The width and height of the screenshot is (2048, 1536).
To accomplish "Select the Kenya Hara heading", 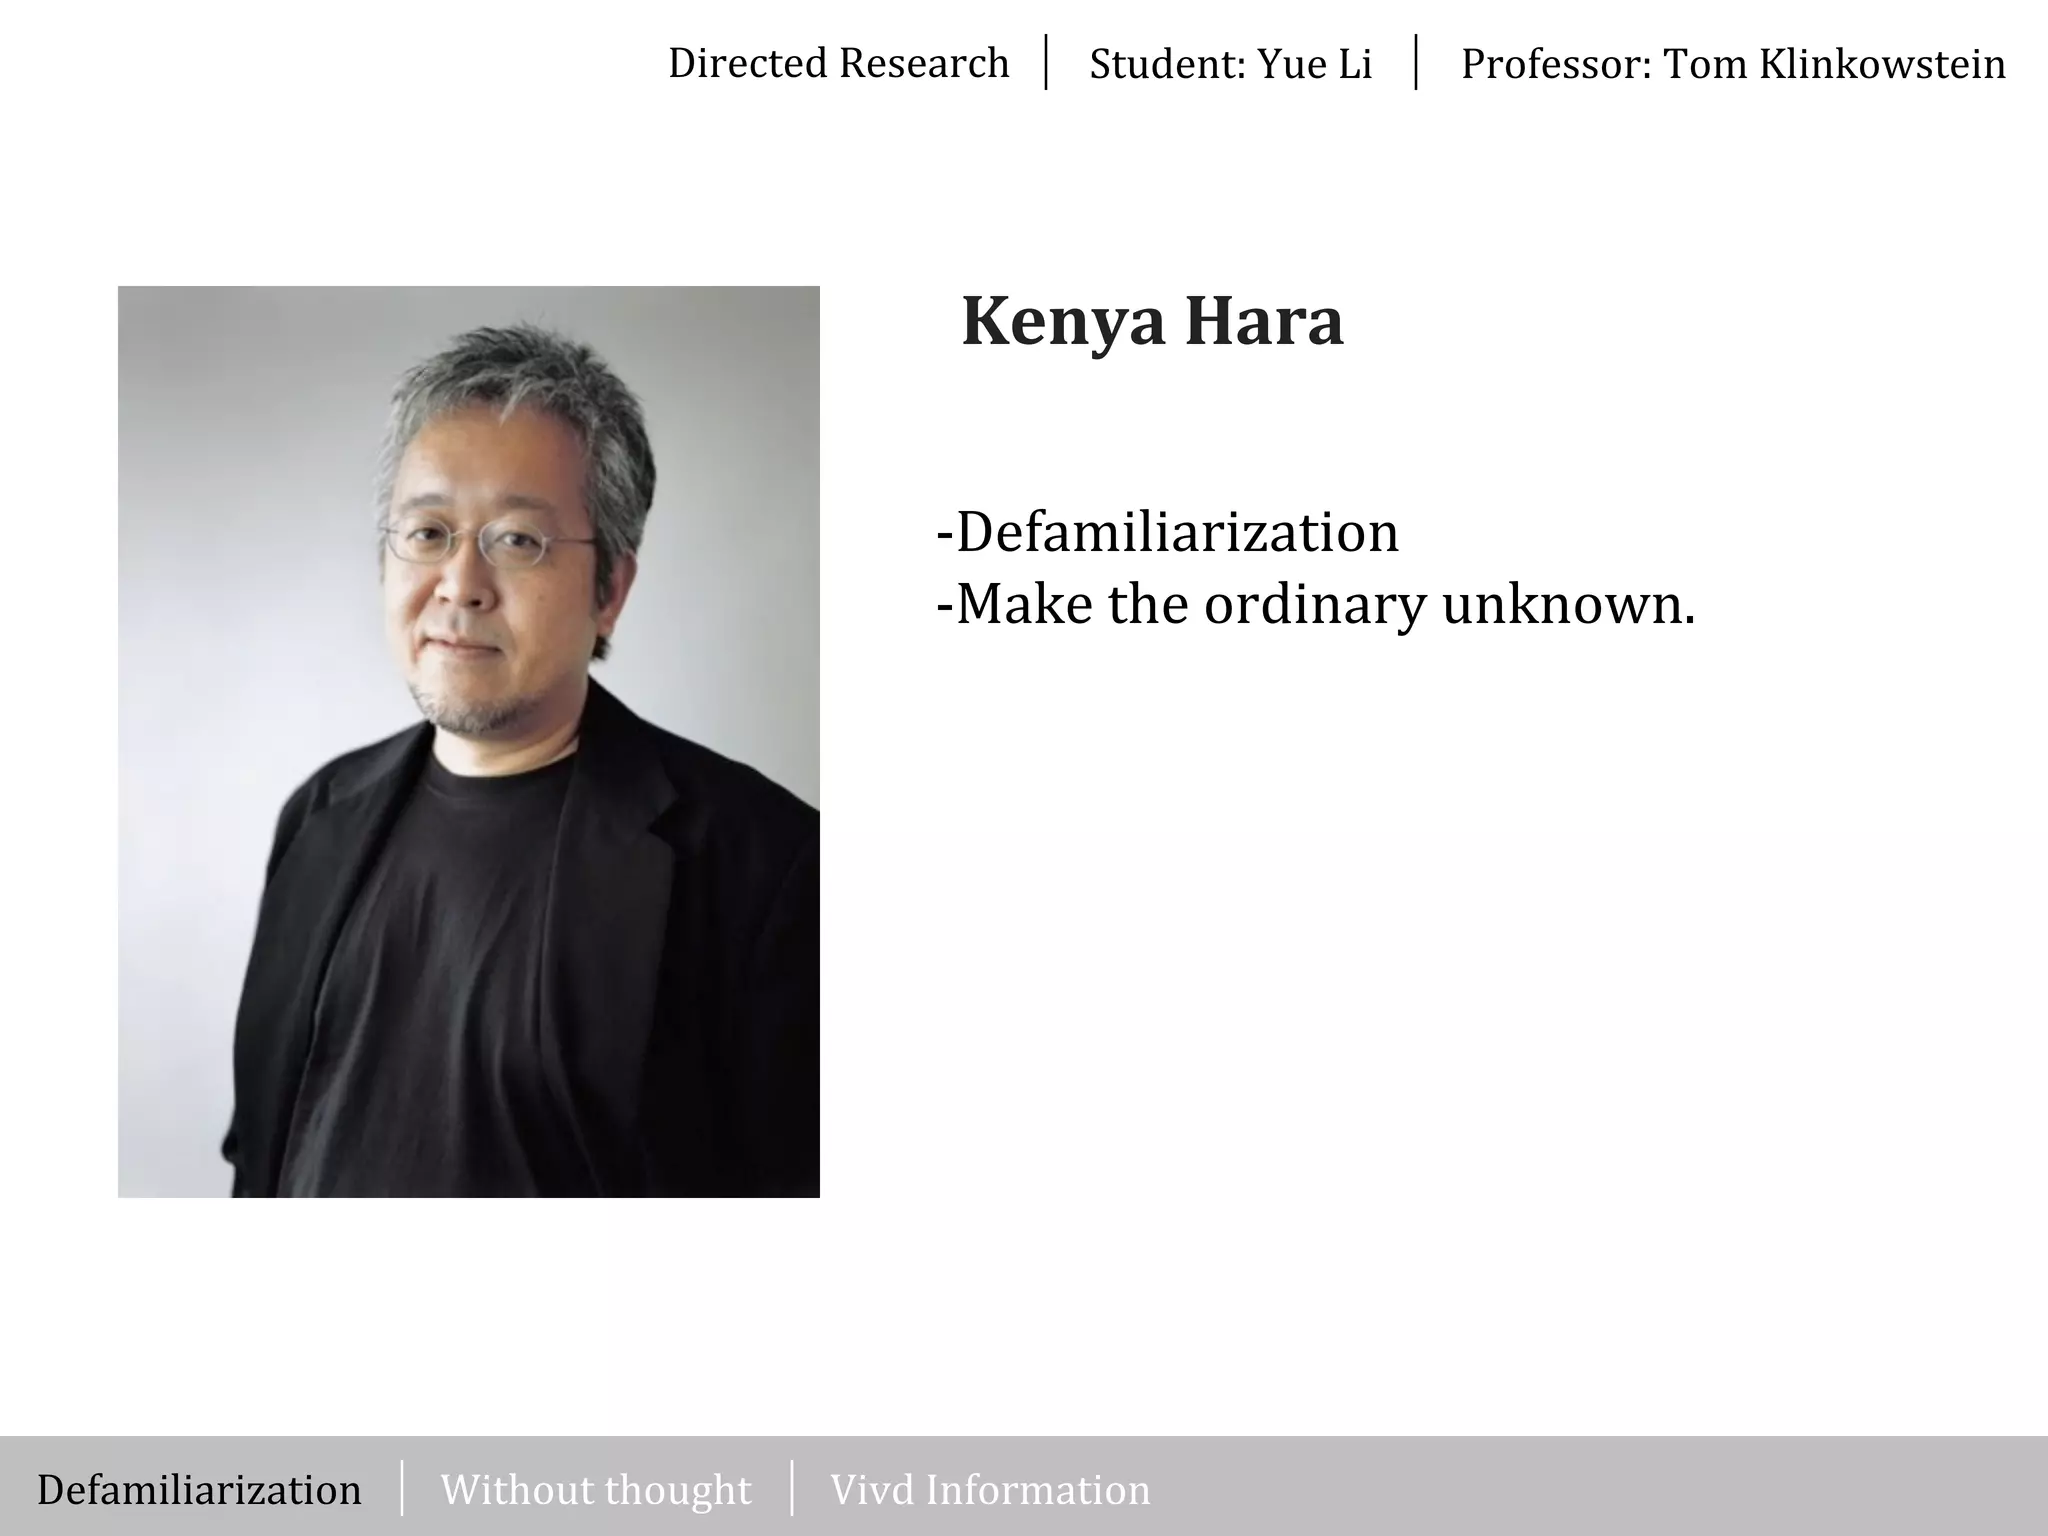I will point(1152,321).
